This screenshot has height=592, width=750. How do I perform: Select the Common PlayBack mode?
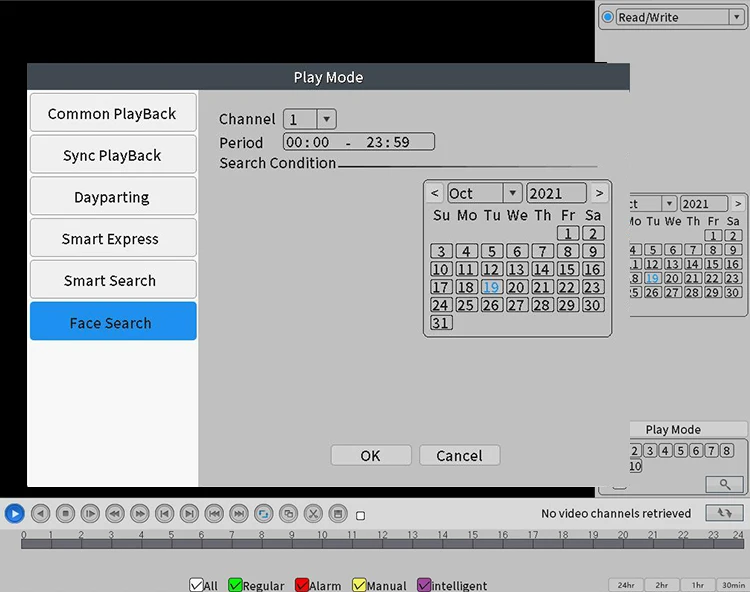113,113
